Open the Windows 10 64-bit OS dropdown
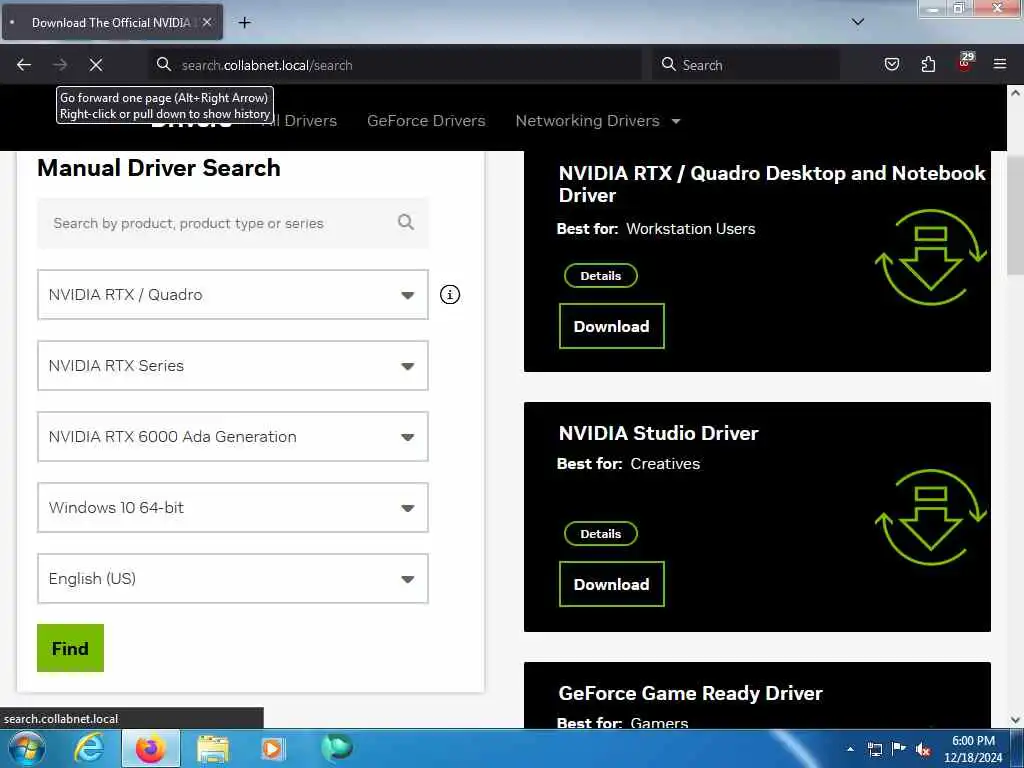 click(233, 507)
